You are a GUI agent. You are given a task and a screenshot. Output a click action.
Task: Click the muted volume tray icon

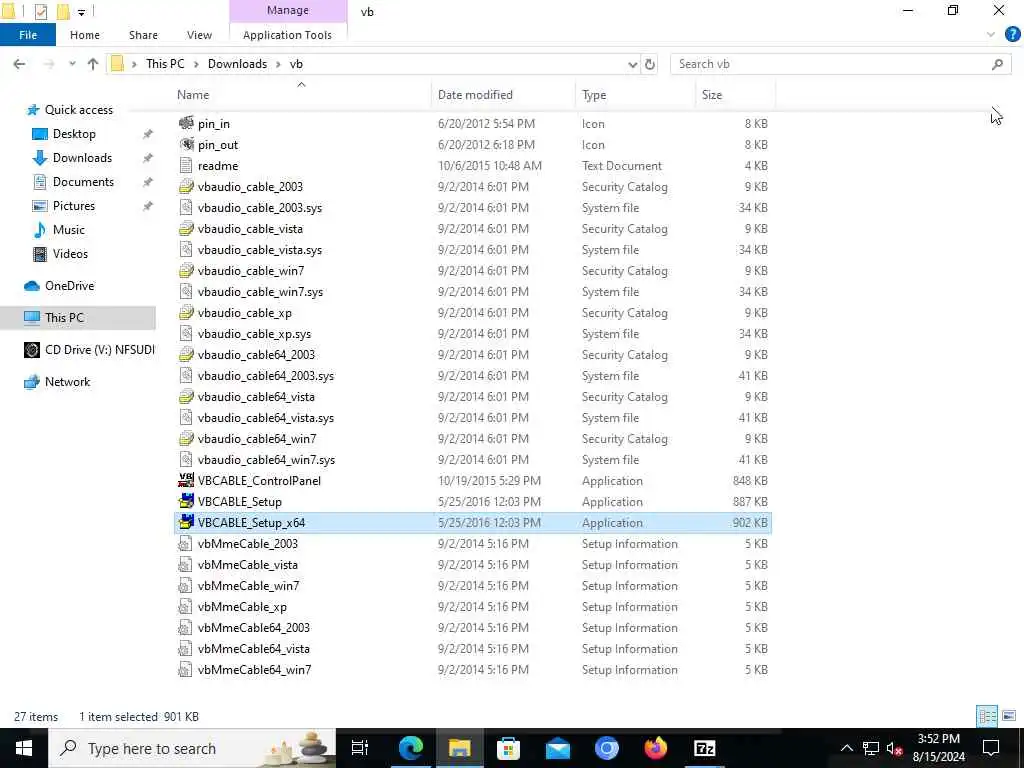[894, 748]
